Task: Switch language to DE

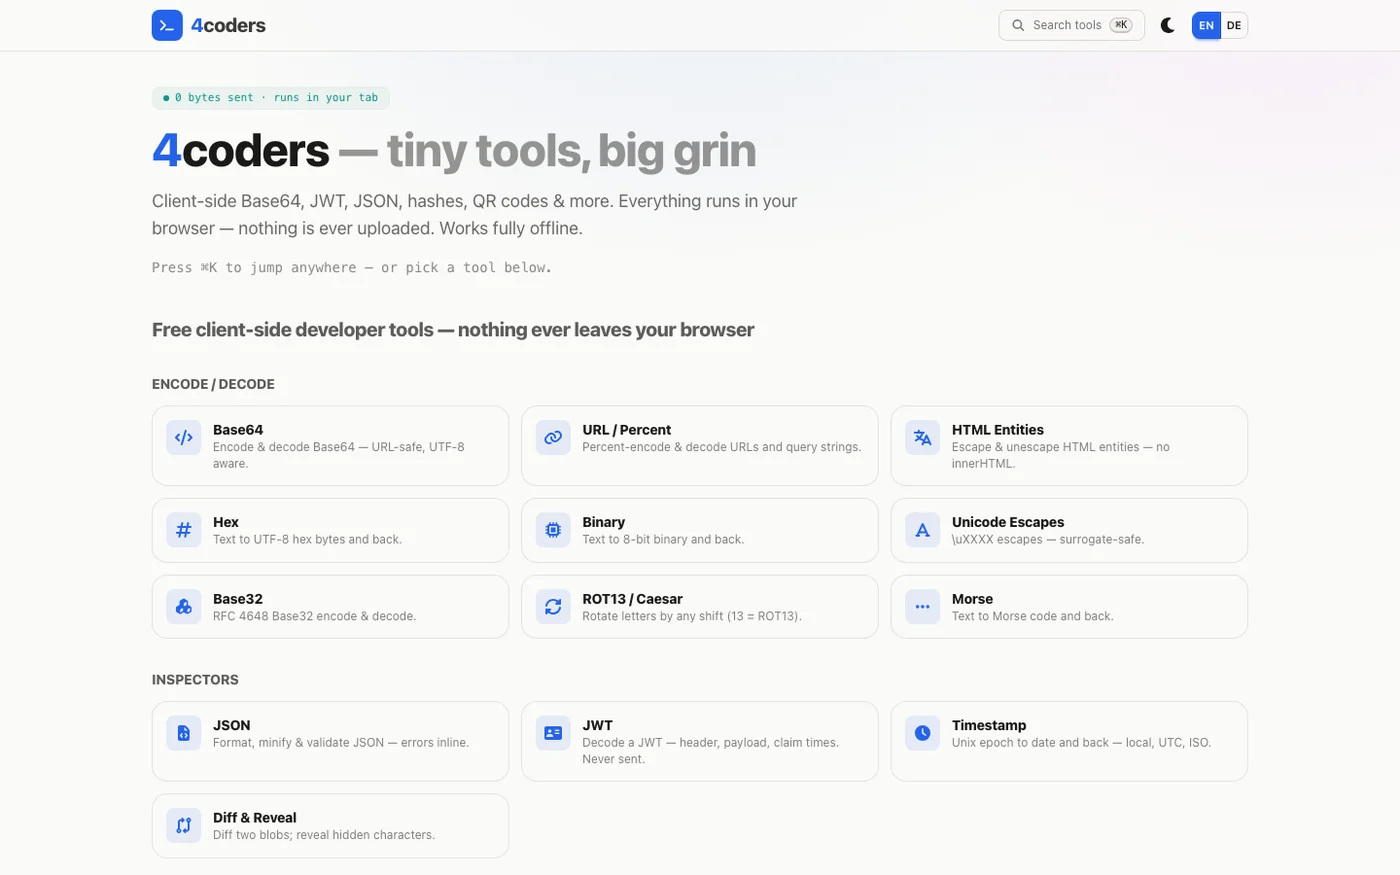Action: pos(1234,25)
